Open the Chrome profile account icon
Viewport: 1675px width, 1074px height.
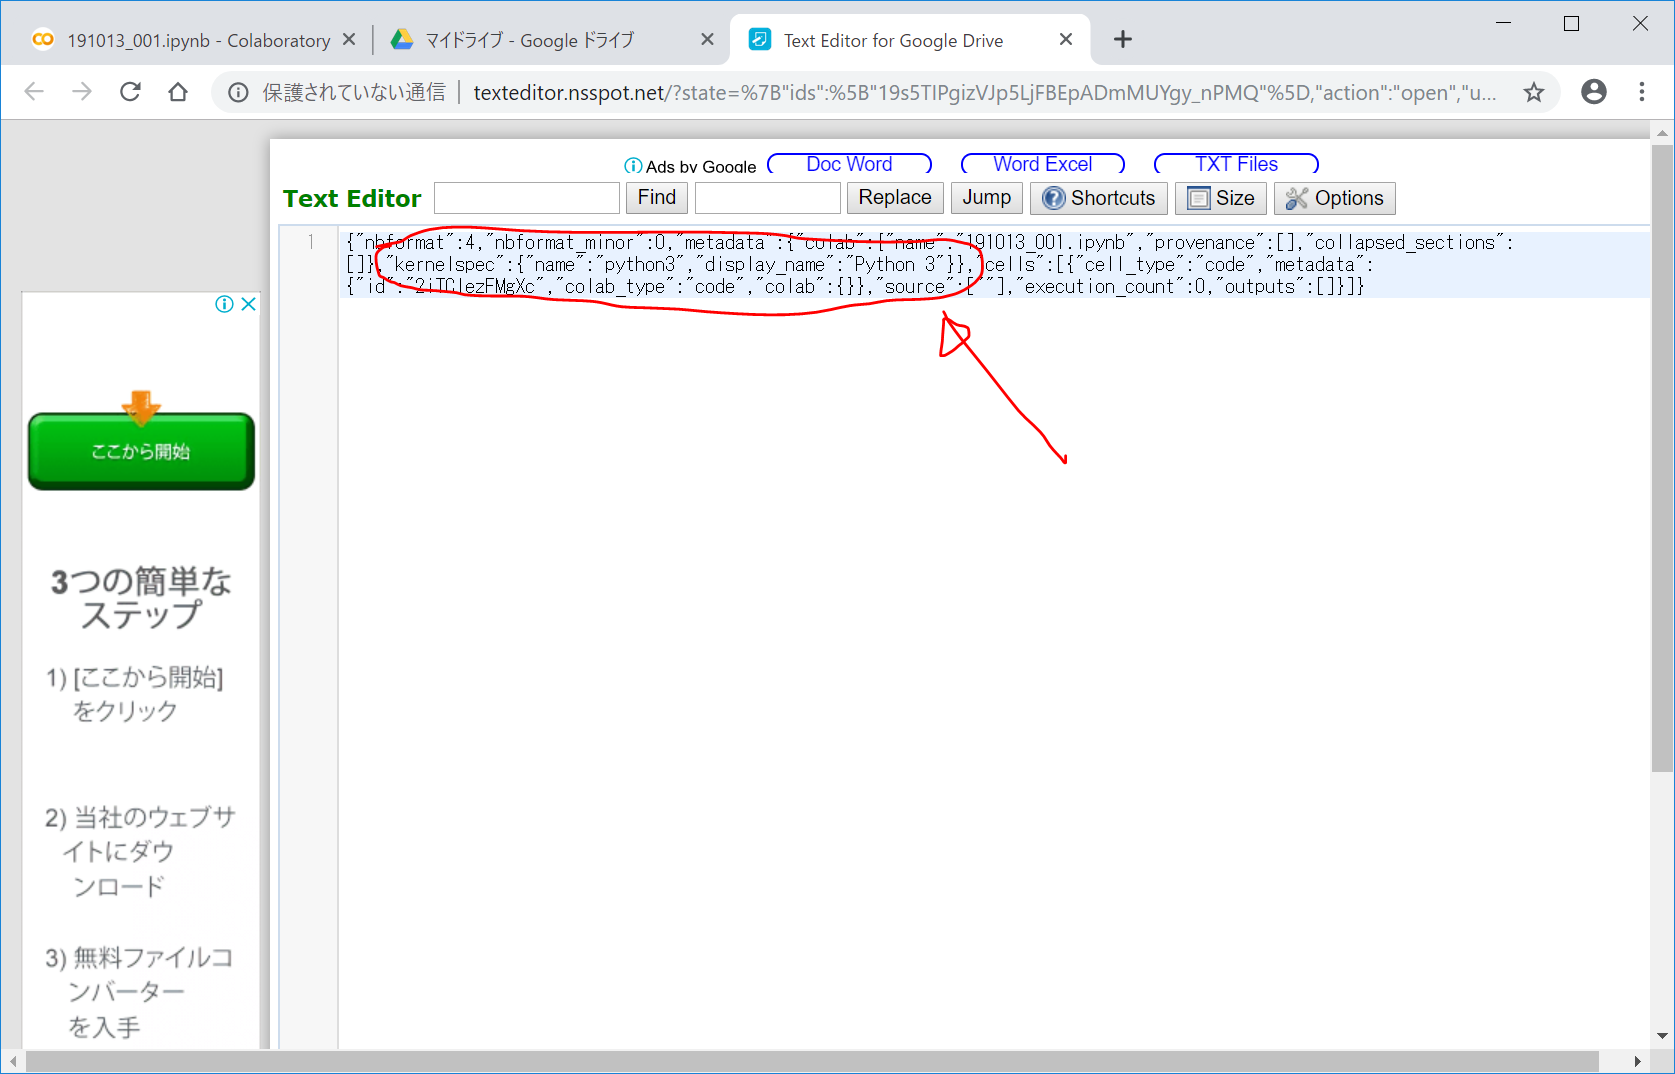(x=1593, y=92)
